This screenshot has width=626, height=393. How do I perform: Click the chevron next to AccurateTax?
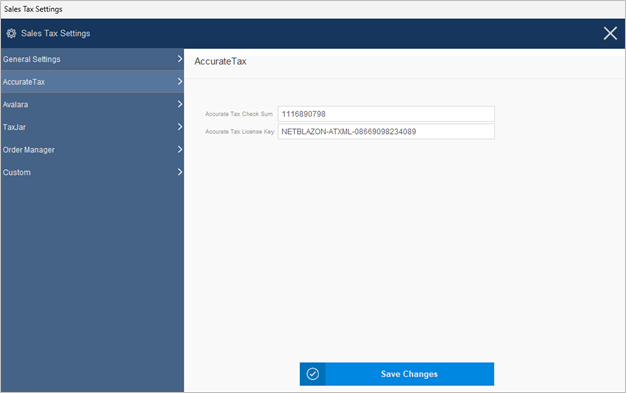(180, 81)
